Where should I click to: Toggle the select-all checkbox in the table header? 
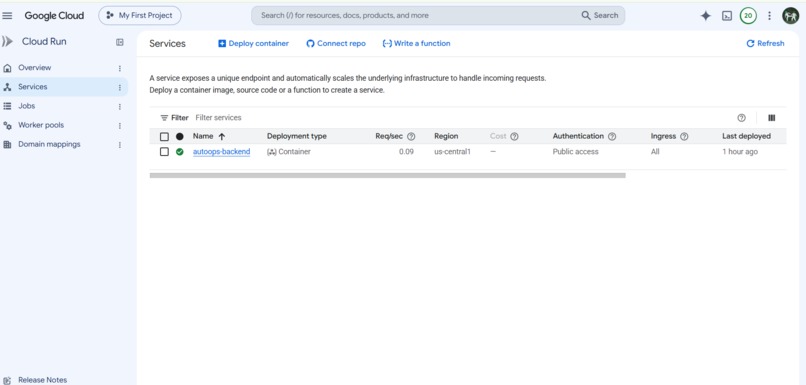point(164,137)
